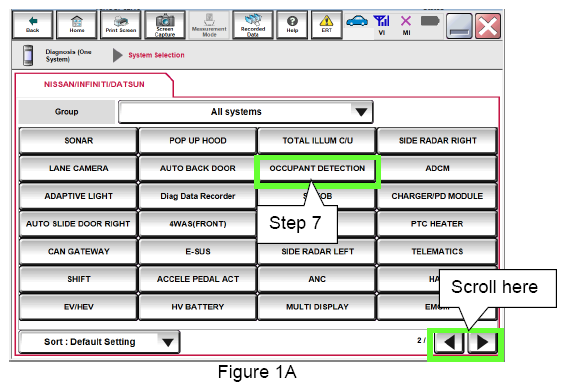Go to next page with right arrow
The image size is (566, 391).
click(483, 342)
